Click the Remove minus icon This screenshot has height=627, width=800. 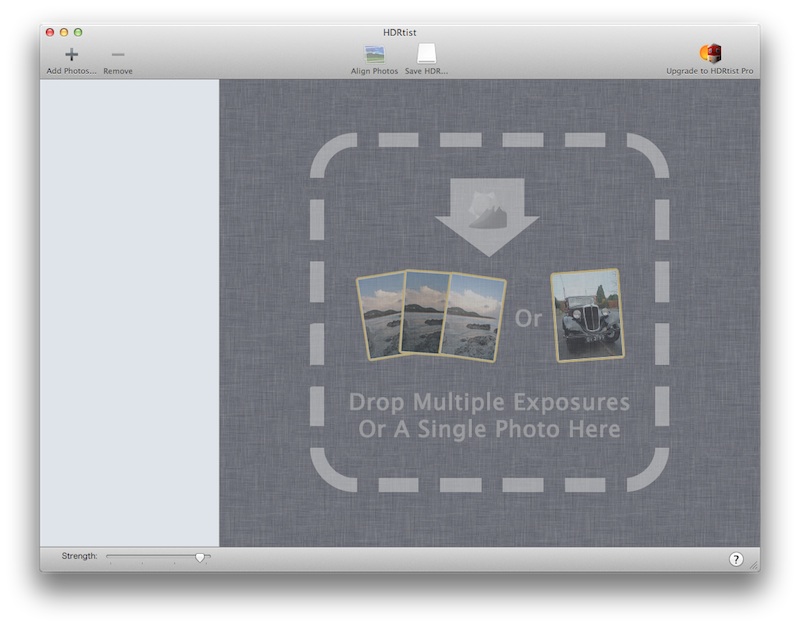118,54
